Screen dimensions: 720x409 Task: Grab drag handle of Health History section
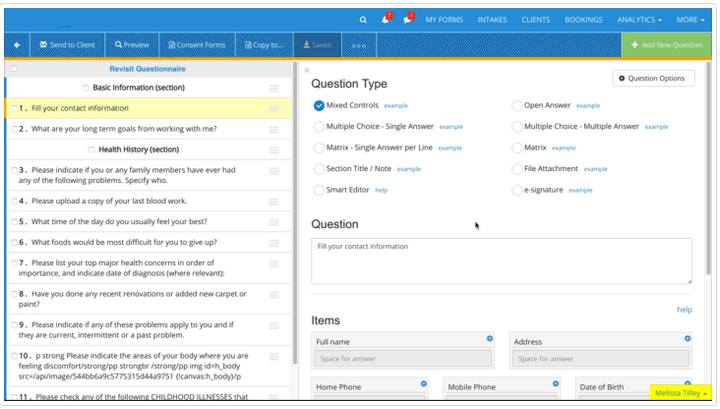(274, 150)
